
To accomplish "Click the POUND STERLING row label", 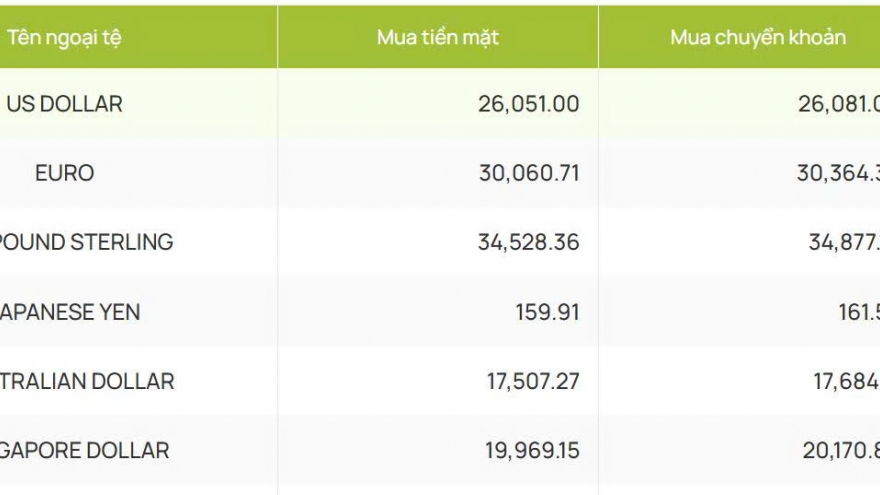I will click(x=87, y=242).
